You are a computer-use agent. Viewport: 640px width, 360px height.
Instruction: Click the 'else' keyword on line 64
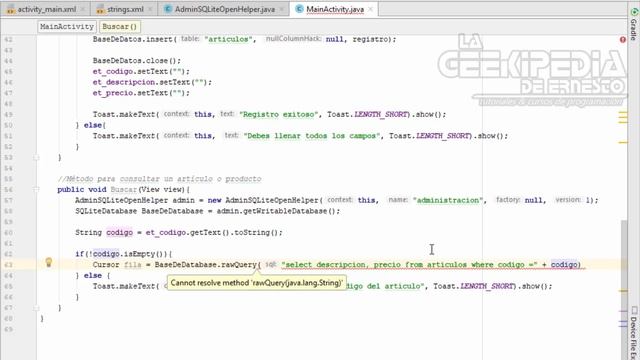[x=93, y=276]
